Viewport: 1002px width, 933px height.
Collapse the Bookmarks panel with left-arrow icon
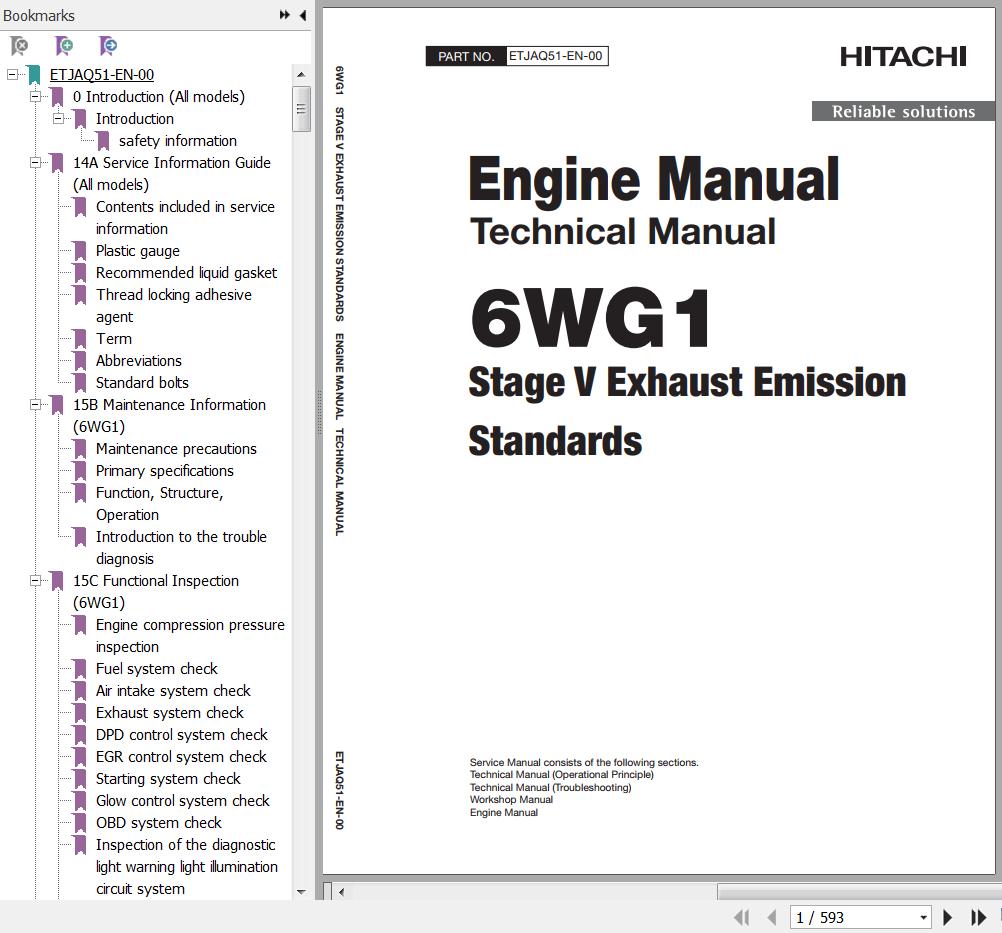coord(303,15)
